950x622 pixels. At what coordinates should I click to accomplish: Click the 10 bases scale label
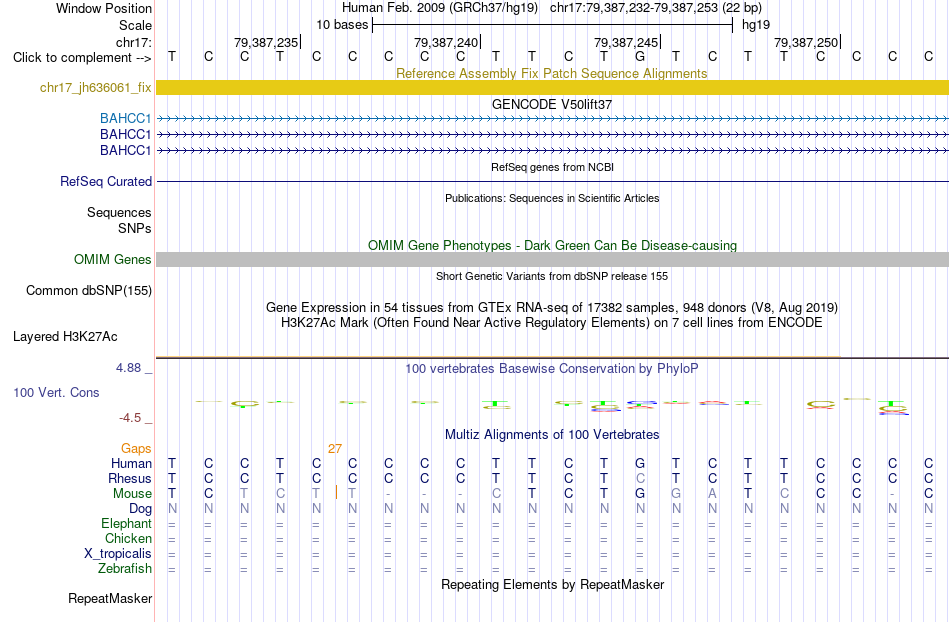pyautogui.click(x=342, y=25)
